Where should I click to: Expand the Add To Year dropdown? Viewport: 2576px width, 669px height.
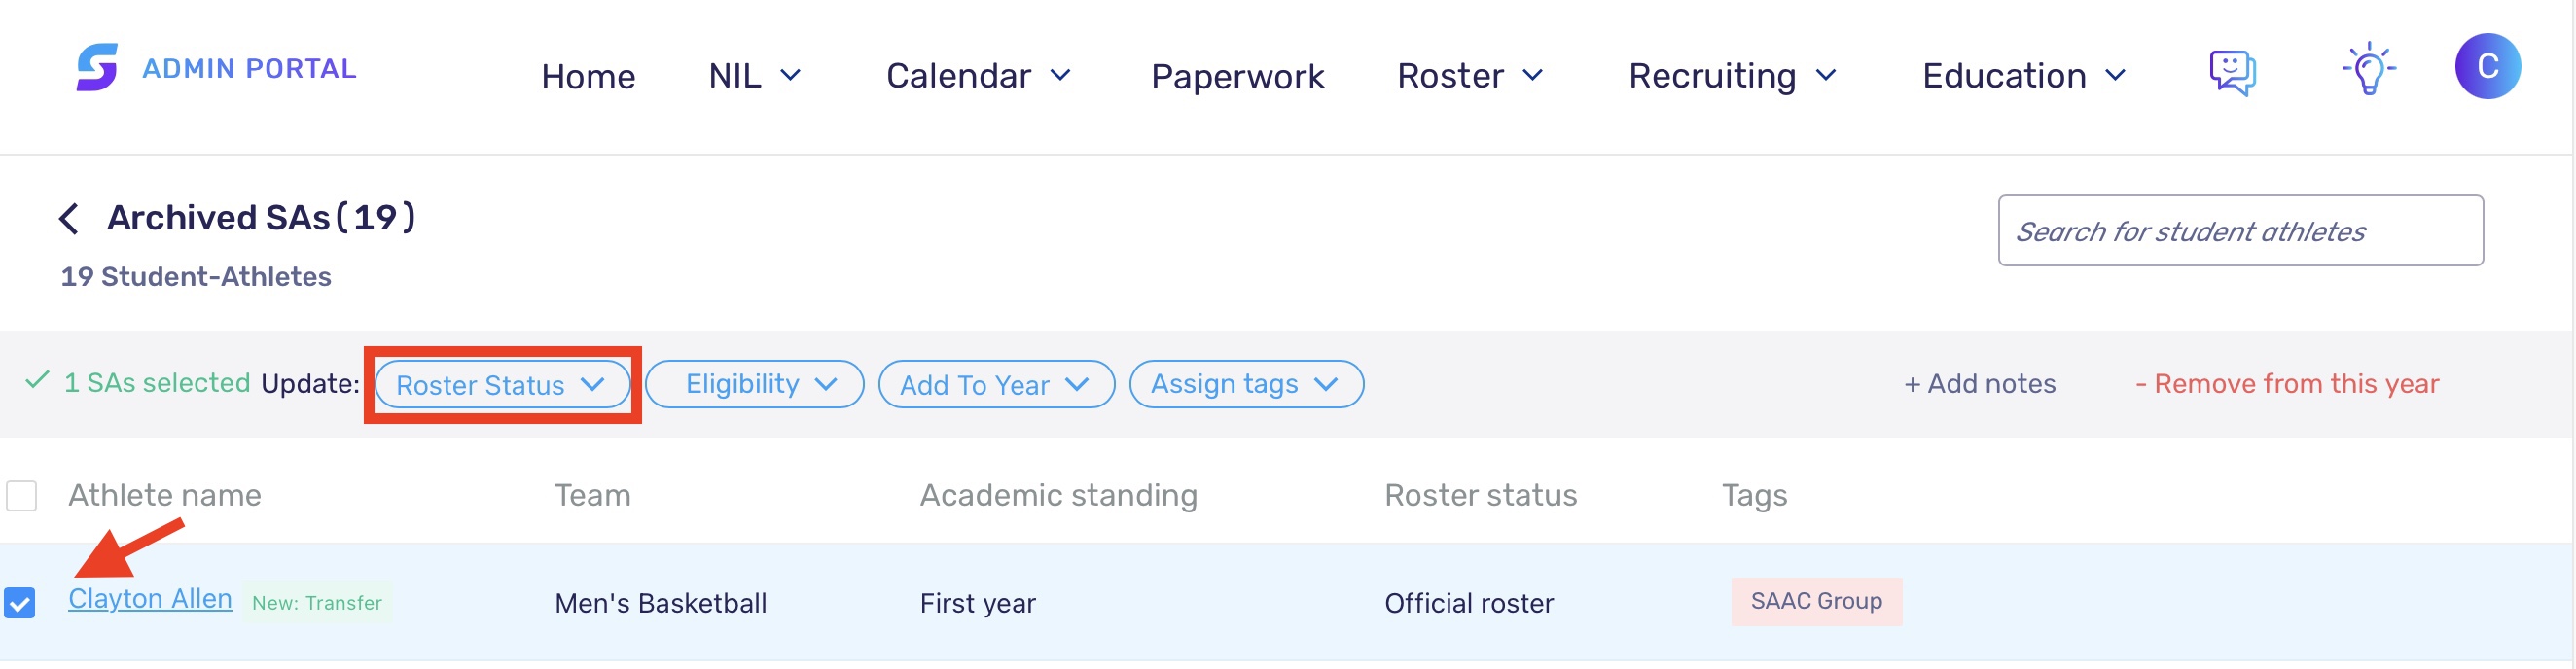point(995,384)
